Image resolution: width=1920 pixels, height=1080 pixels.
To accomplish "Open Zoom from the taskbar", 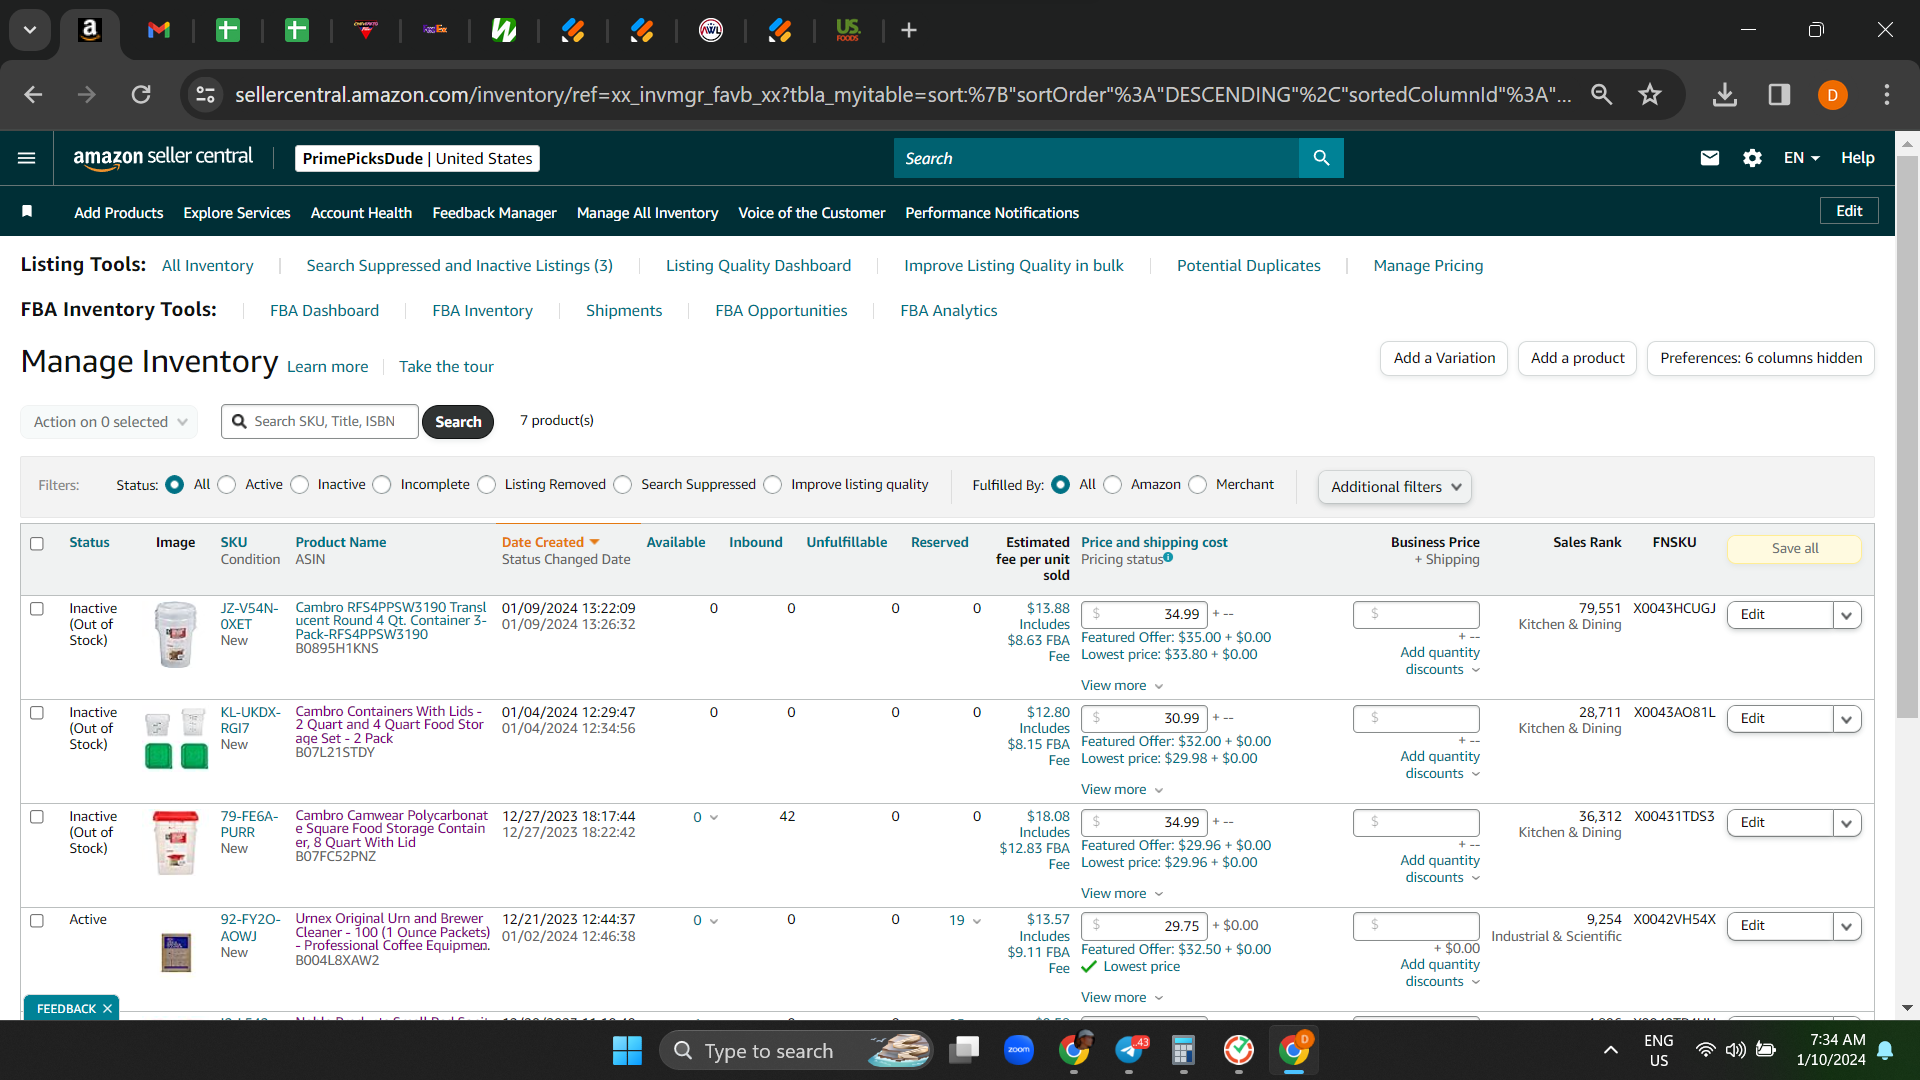I will (1019, 1050).
